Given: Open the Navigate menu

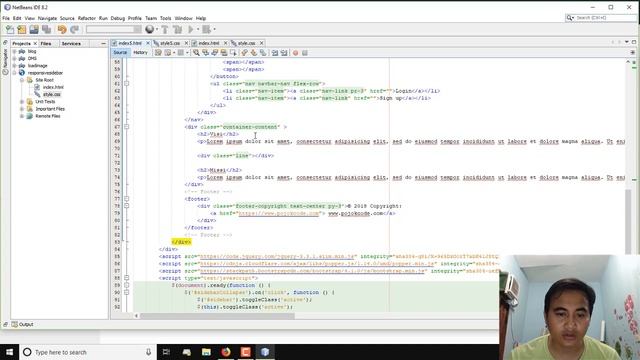Looking at the screenshot, I should click(x=47, y=18).
